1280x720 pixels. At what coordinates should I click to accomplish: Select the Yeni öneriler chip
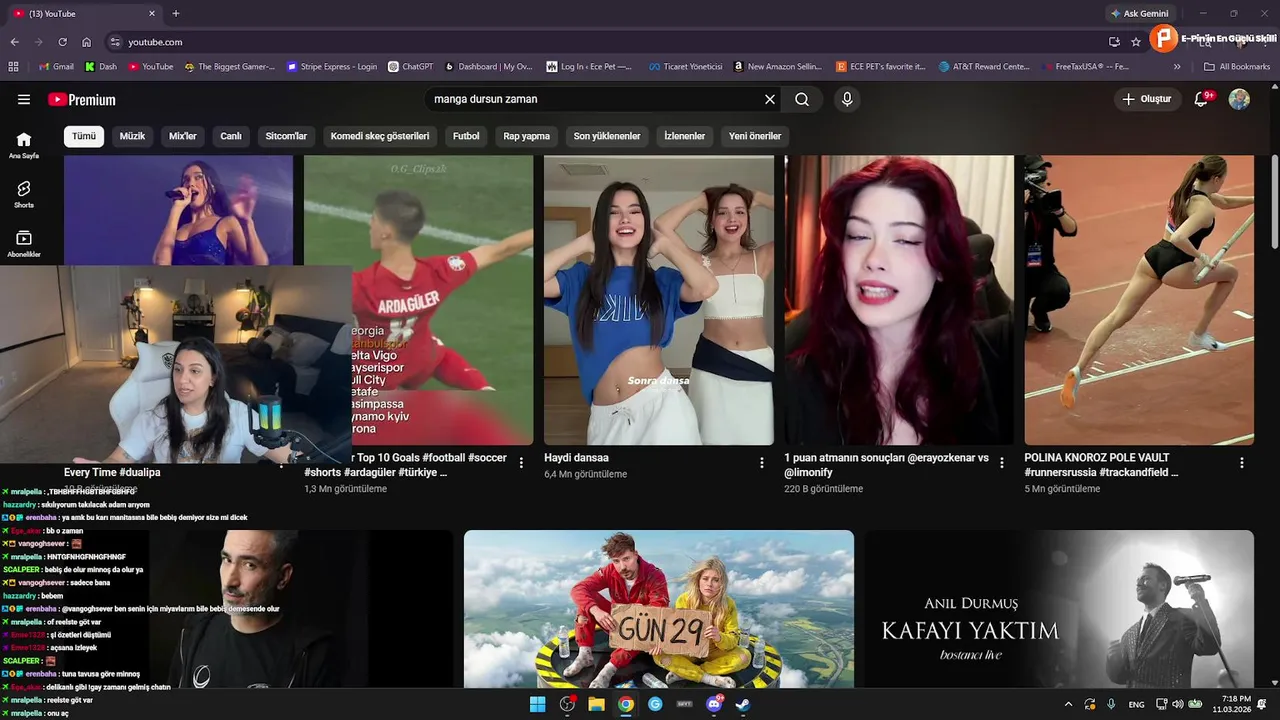point(755,136)
